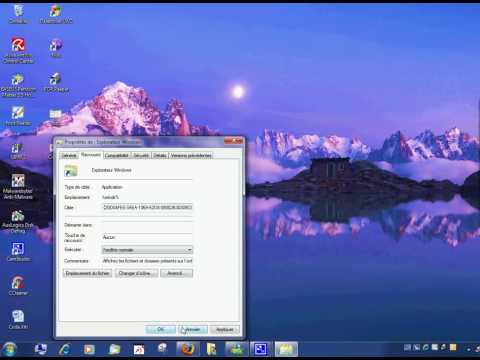Open the Détails tab
The image size is (480, 360).
click(x=160, y=155)
